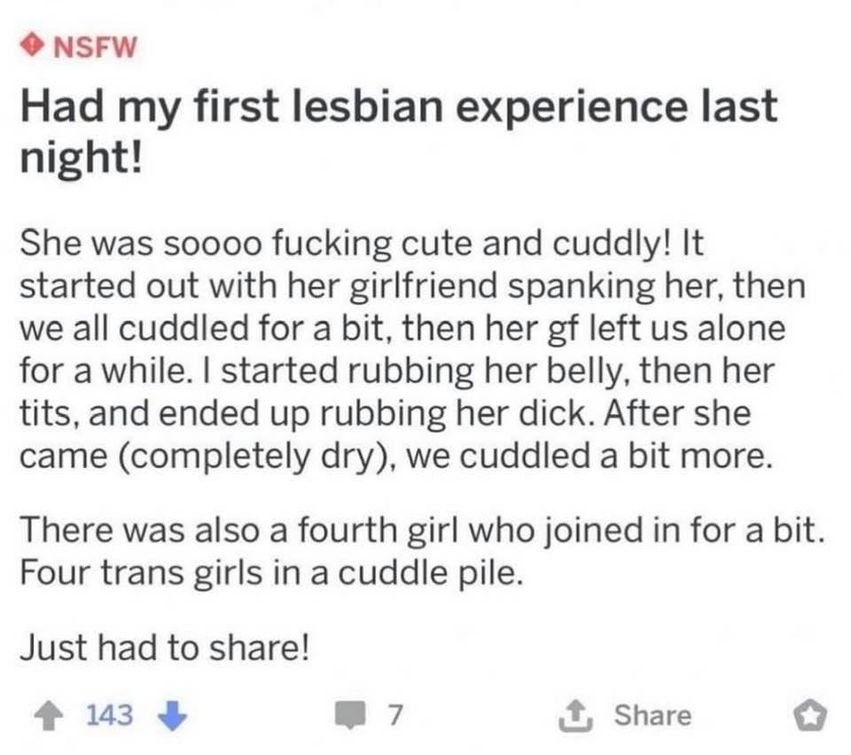The height and width of the screenshot is (755, 851).
Task: Click 'we cuddled a bit more' text
Action: click(x=588, y=456)
